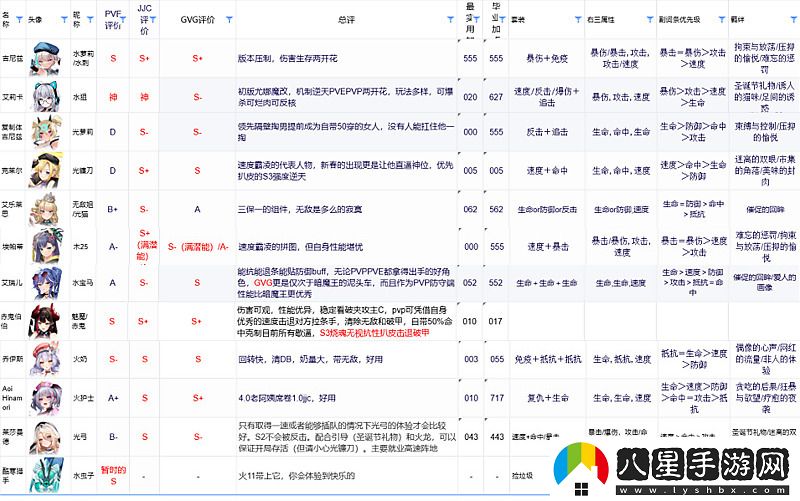Select the 右三属性 cell 生命, 抵抗, 速度

click(x=621, y=359)
